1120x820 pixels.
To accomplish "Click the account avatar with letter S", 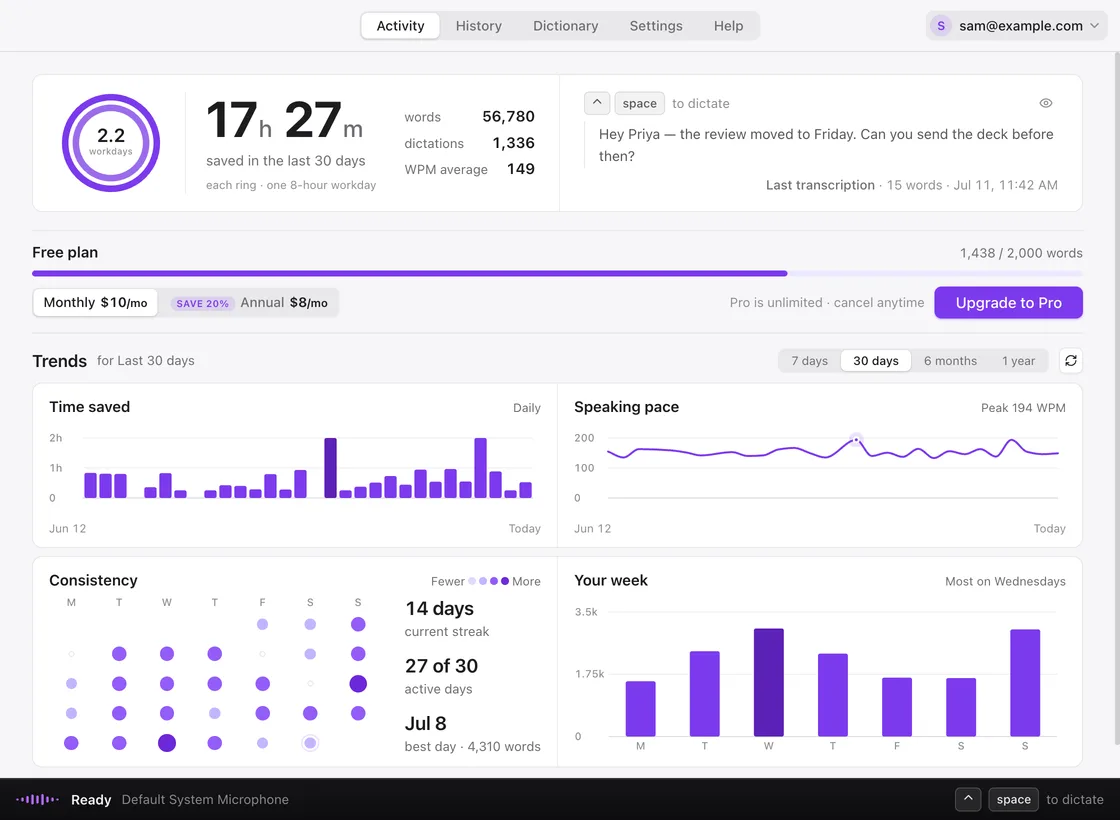I will pyautogui.click(x=941, y=26).
